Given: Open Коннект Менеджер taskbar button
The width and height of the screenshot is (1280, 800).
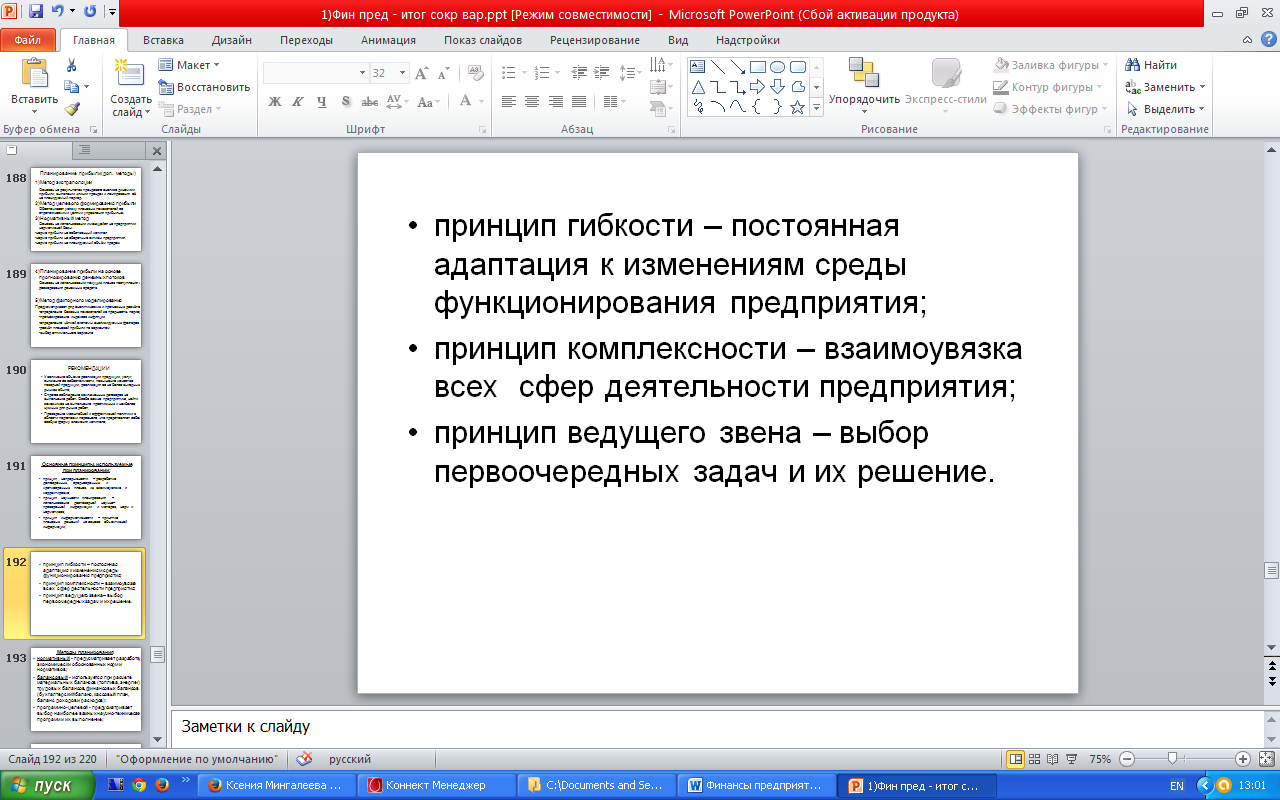Looking at the screenshot, I should (437, 785).
